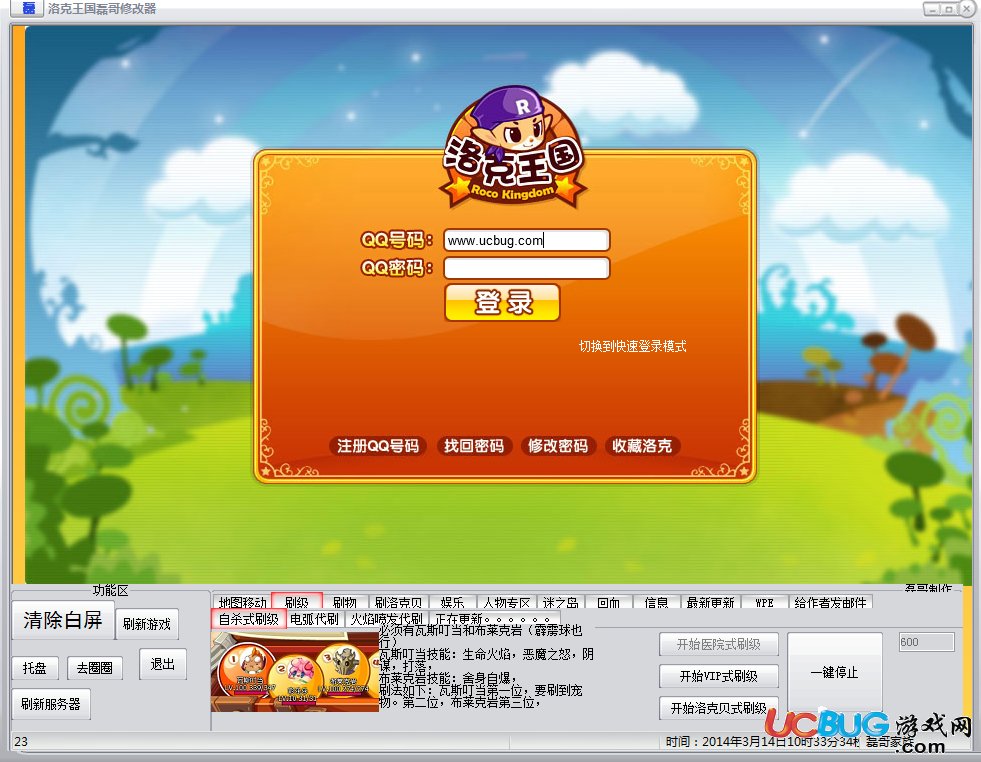Click the 清除白屏 button
The image size is (981, 762).
click(x=63, y=620)
